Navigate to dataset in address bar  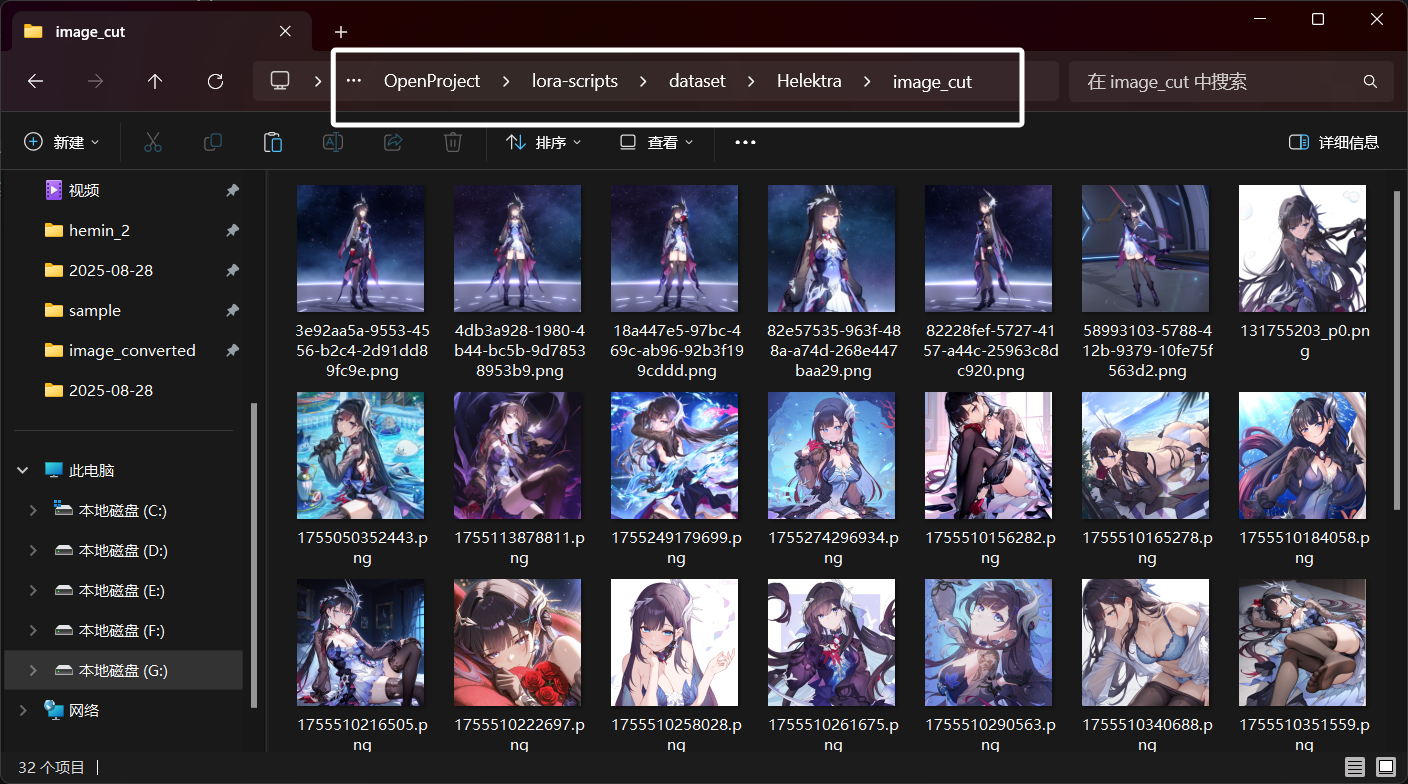tap(697, 81)
